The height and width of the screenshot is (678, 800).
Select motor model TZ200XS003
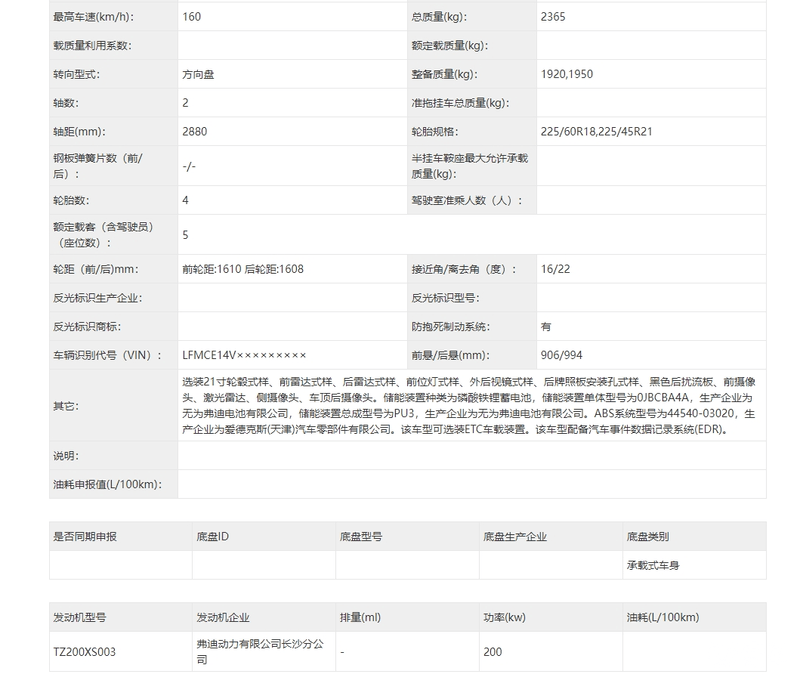tap(84, 652)
